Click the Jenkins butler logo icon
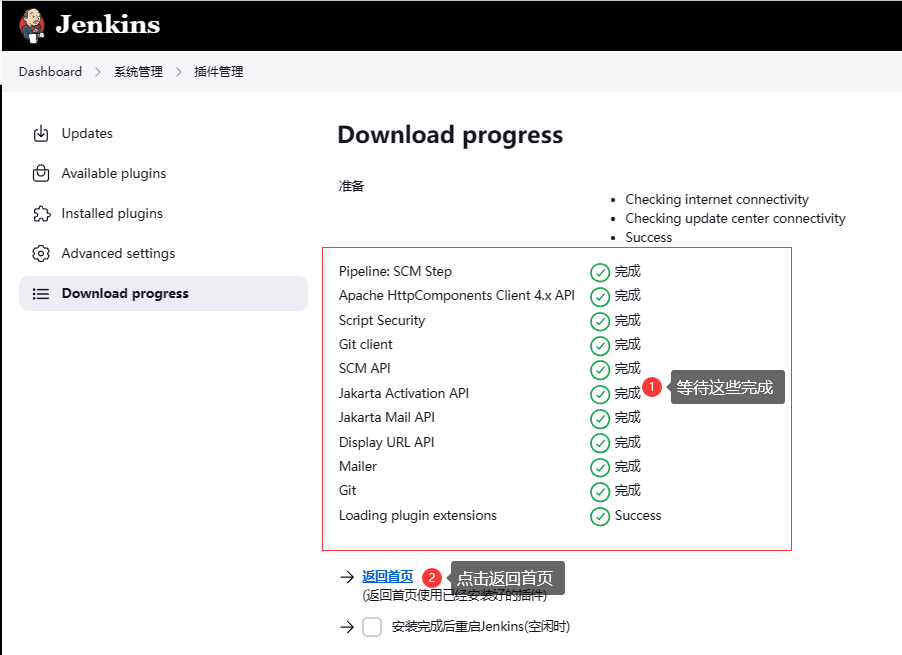 (x=32, y=26)
